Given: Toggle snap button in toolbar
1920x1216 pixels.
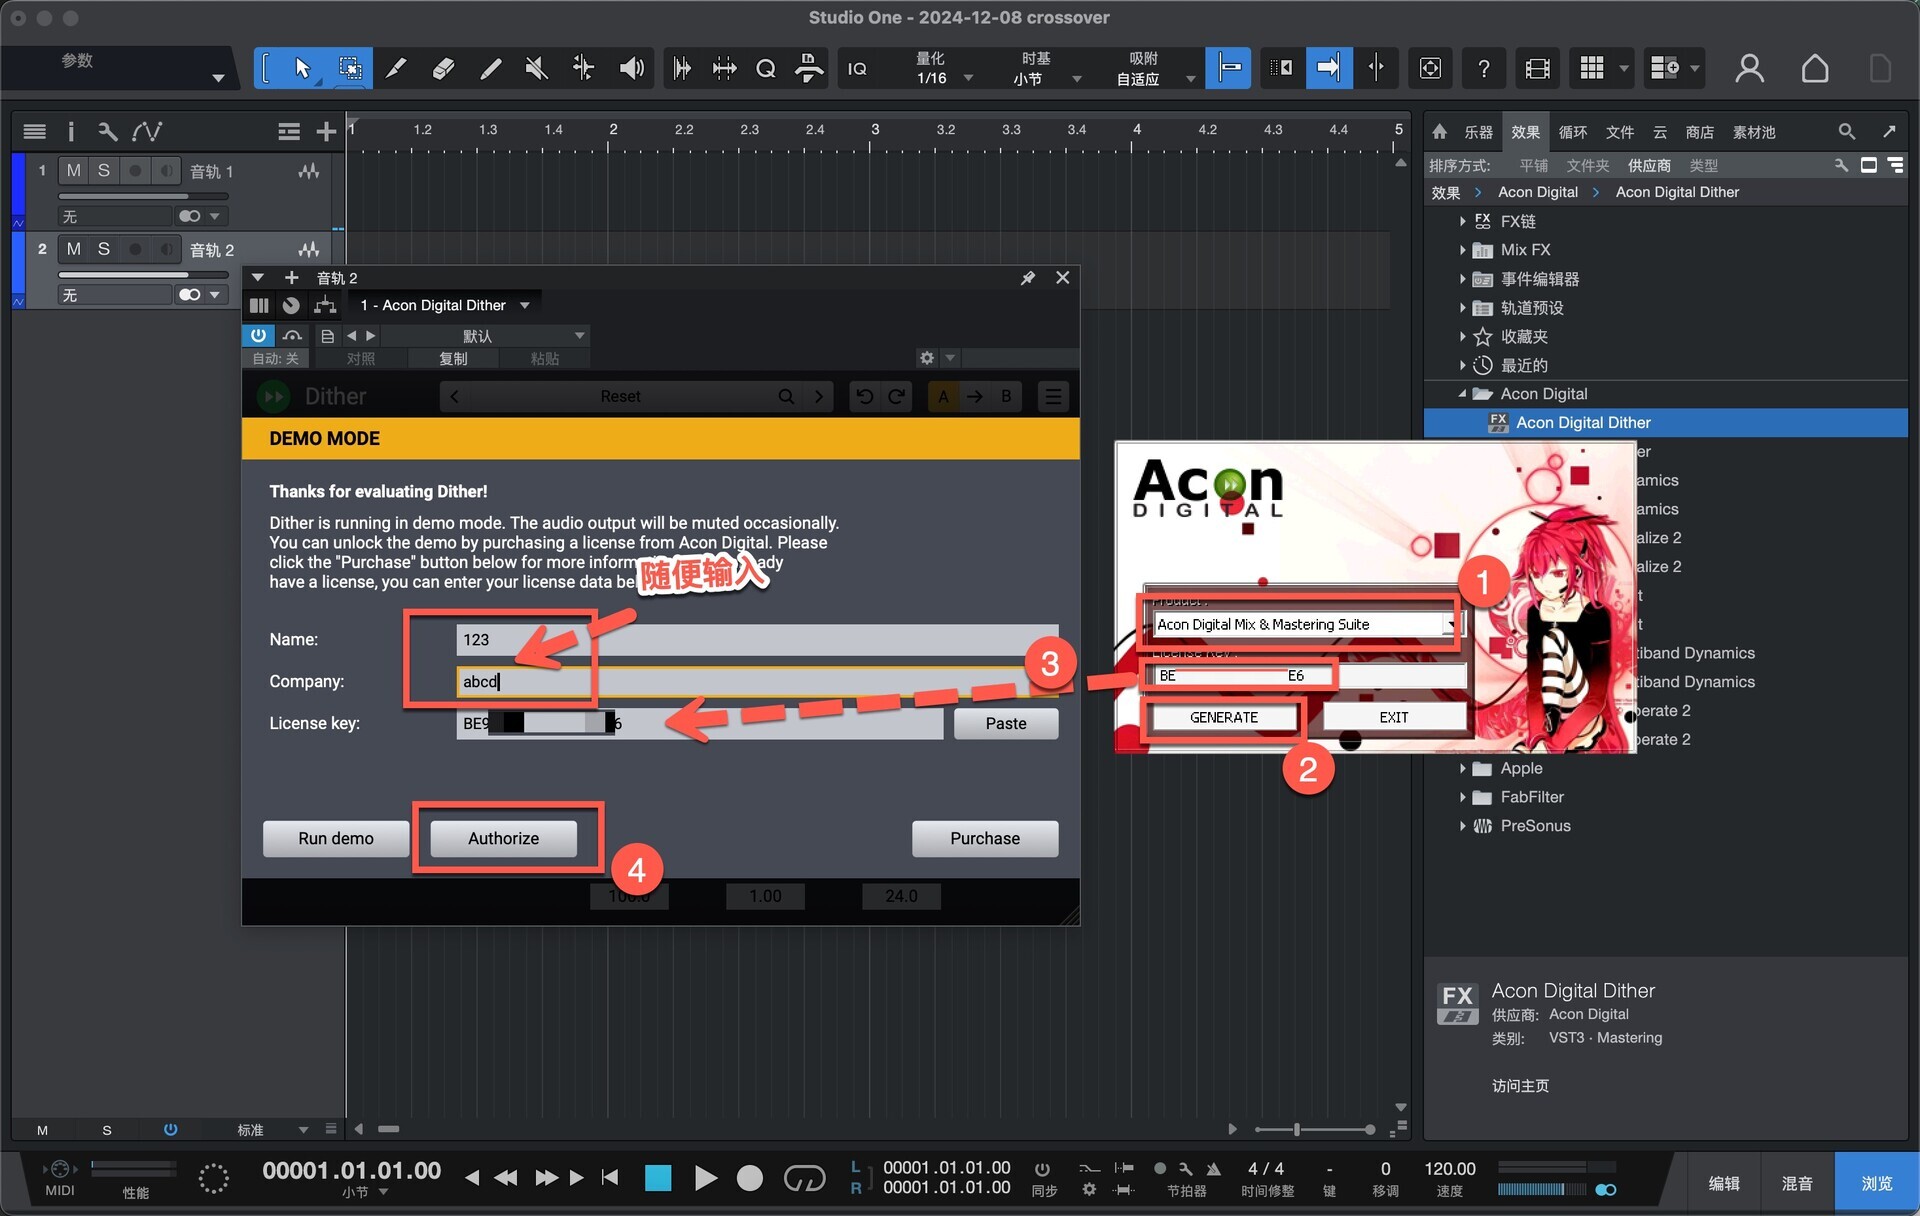Looking at the screenshot, I should pyautogui.click(x=1229, y=68).
